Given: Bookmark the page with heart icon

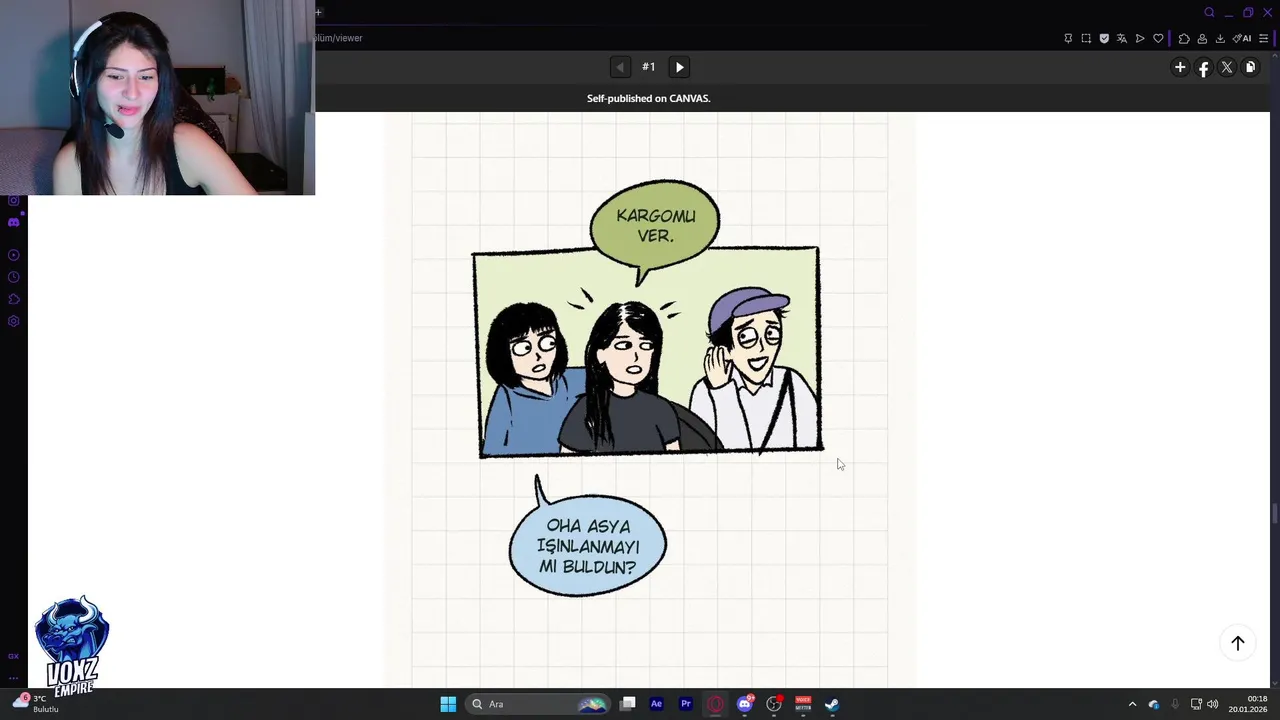Looking at the screenshot, I should 1158,38.
